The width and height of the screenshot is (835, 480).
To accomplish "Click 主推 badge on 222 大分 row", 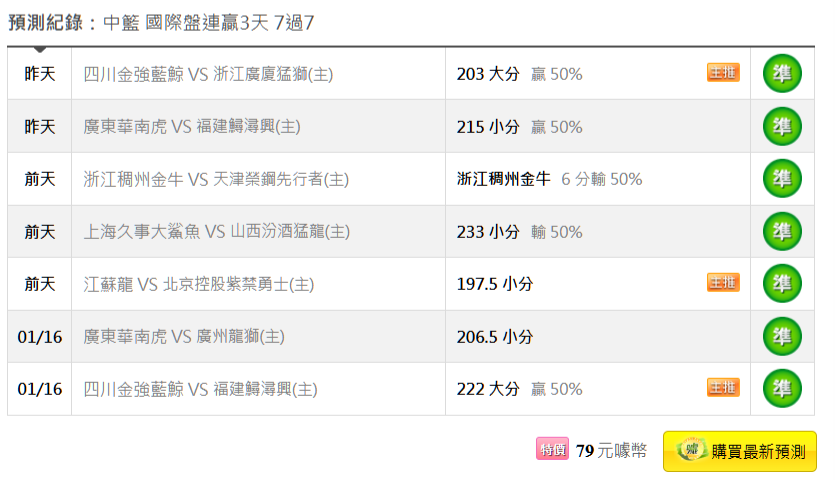I will pos(723,387).
